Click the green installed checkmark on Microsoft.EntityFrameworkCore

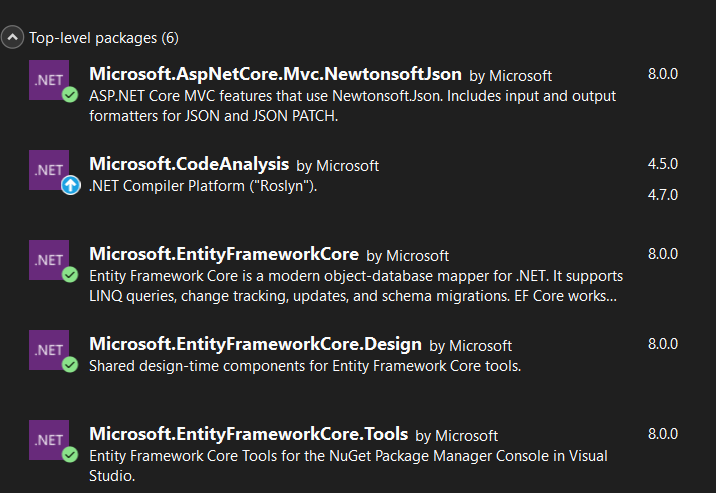(x=70, y=275)
